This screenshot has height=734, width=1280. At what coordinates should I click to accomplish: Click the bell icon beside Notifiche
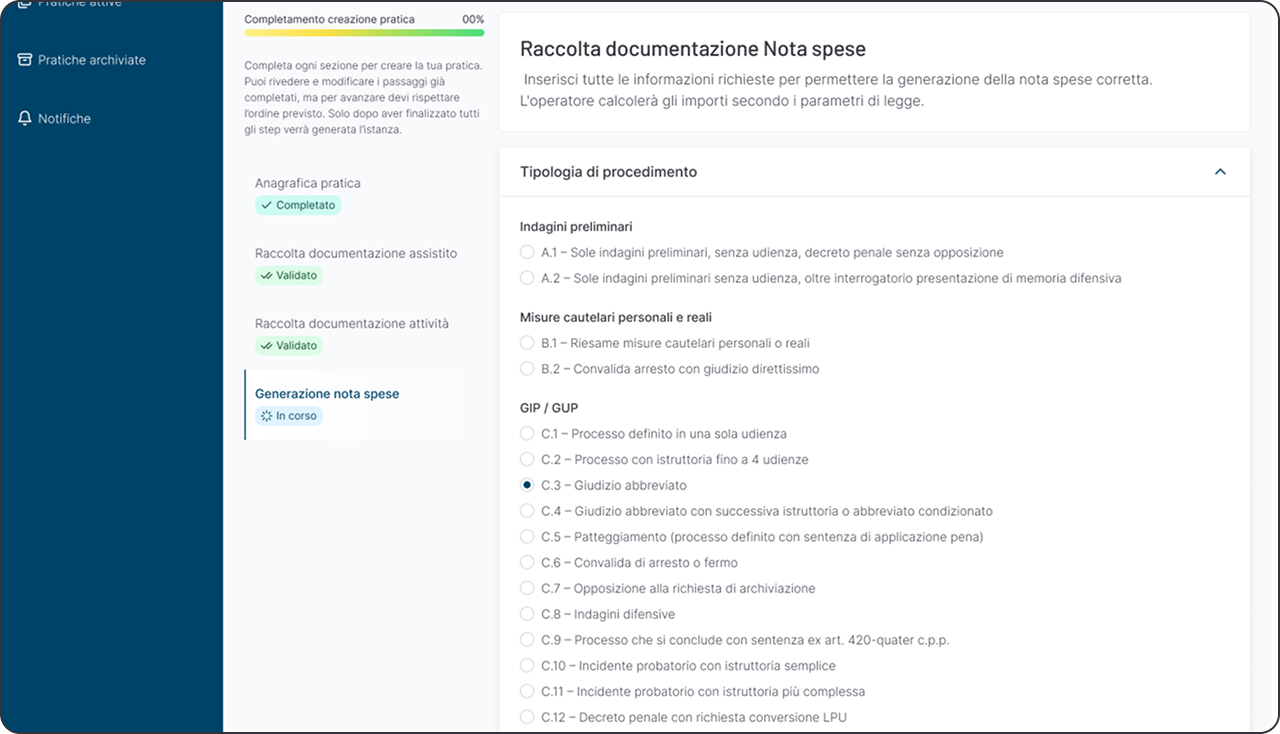point(25,118)
